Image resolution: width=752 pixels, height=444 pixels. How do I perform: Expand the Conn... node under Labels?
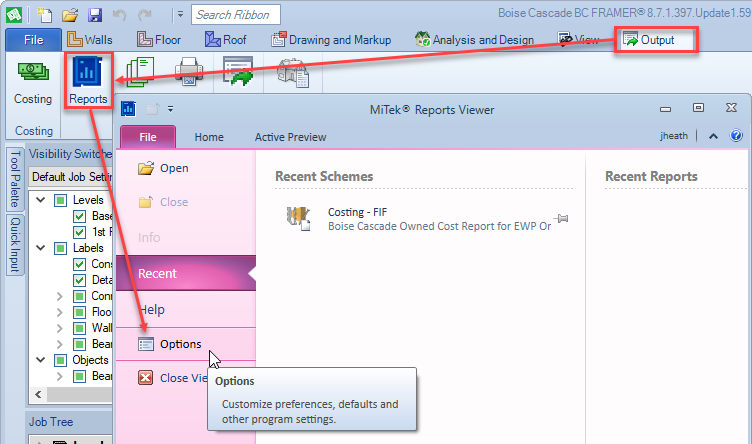pyautogui.click(x=59, y=296)
